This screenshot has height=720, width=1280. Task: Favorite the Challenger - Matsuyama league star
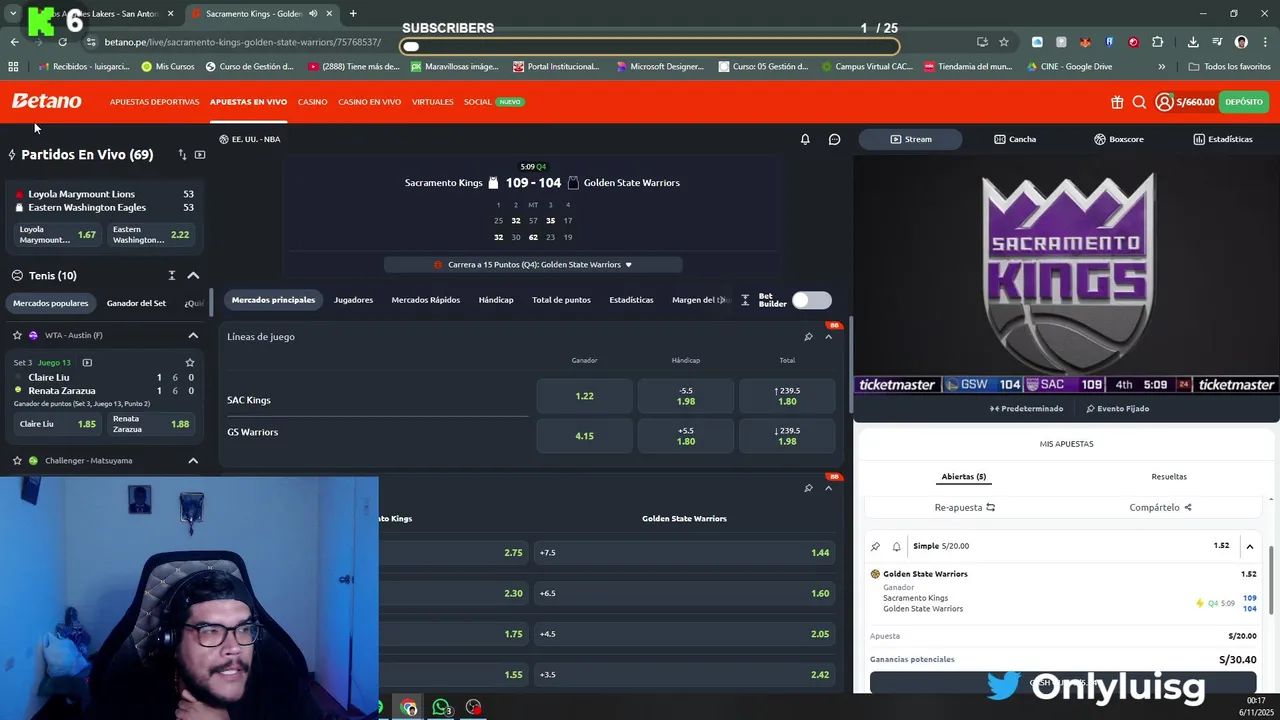[x=18, y=461]
